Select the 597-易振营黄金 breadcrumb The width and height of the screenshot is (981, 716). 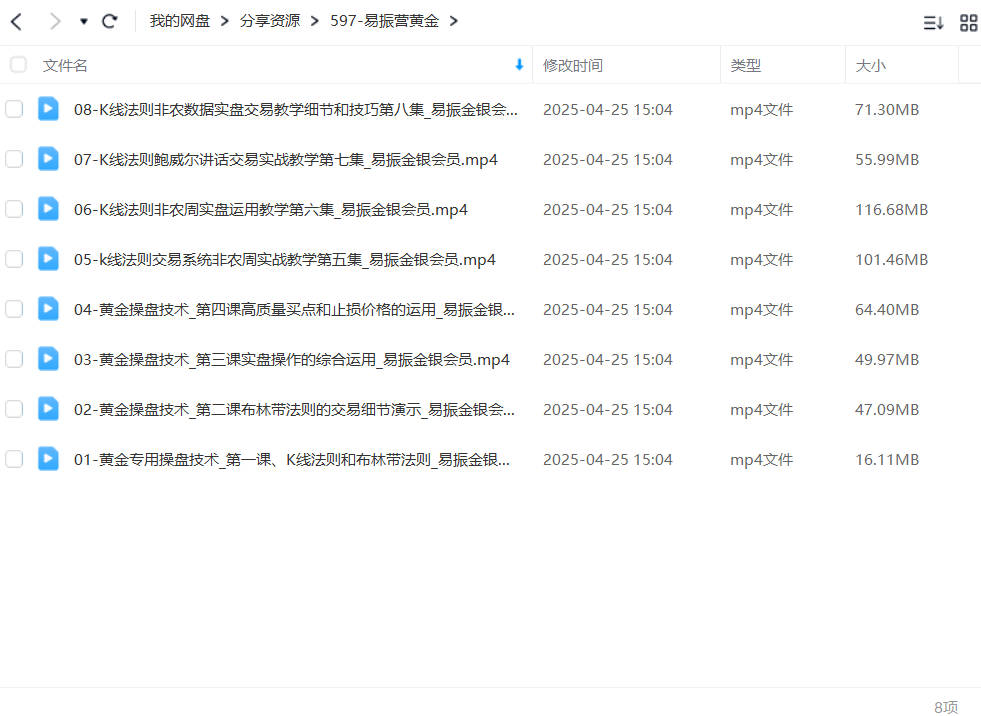[384, 21]
